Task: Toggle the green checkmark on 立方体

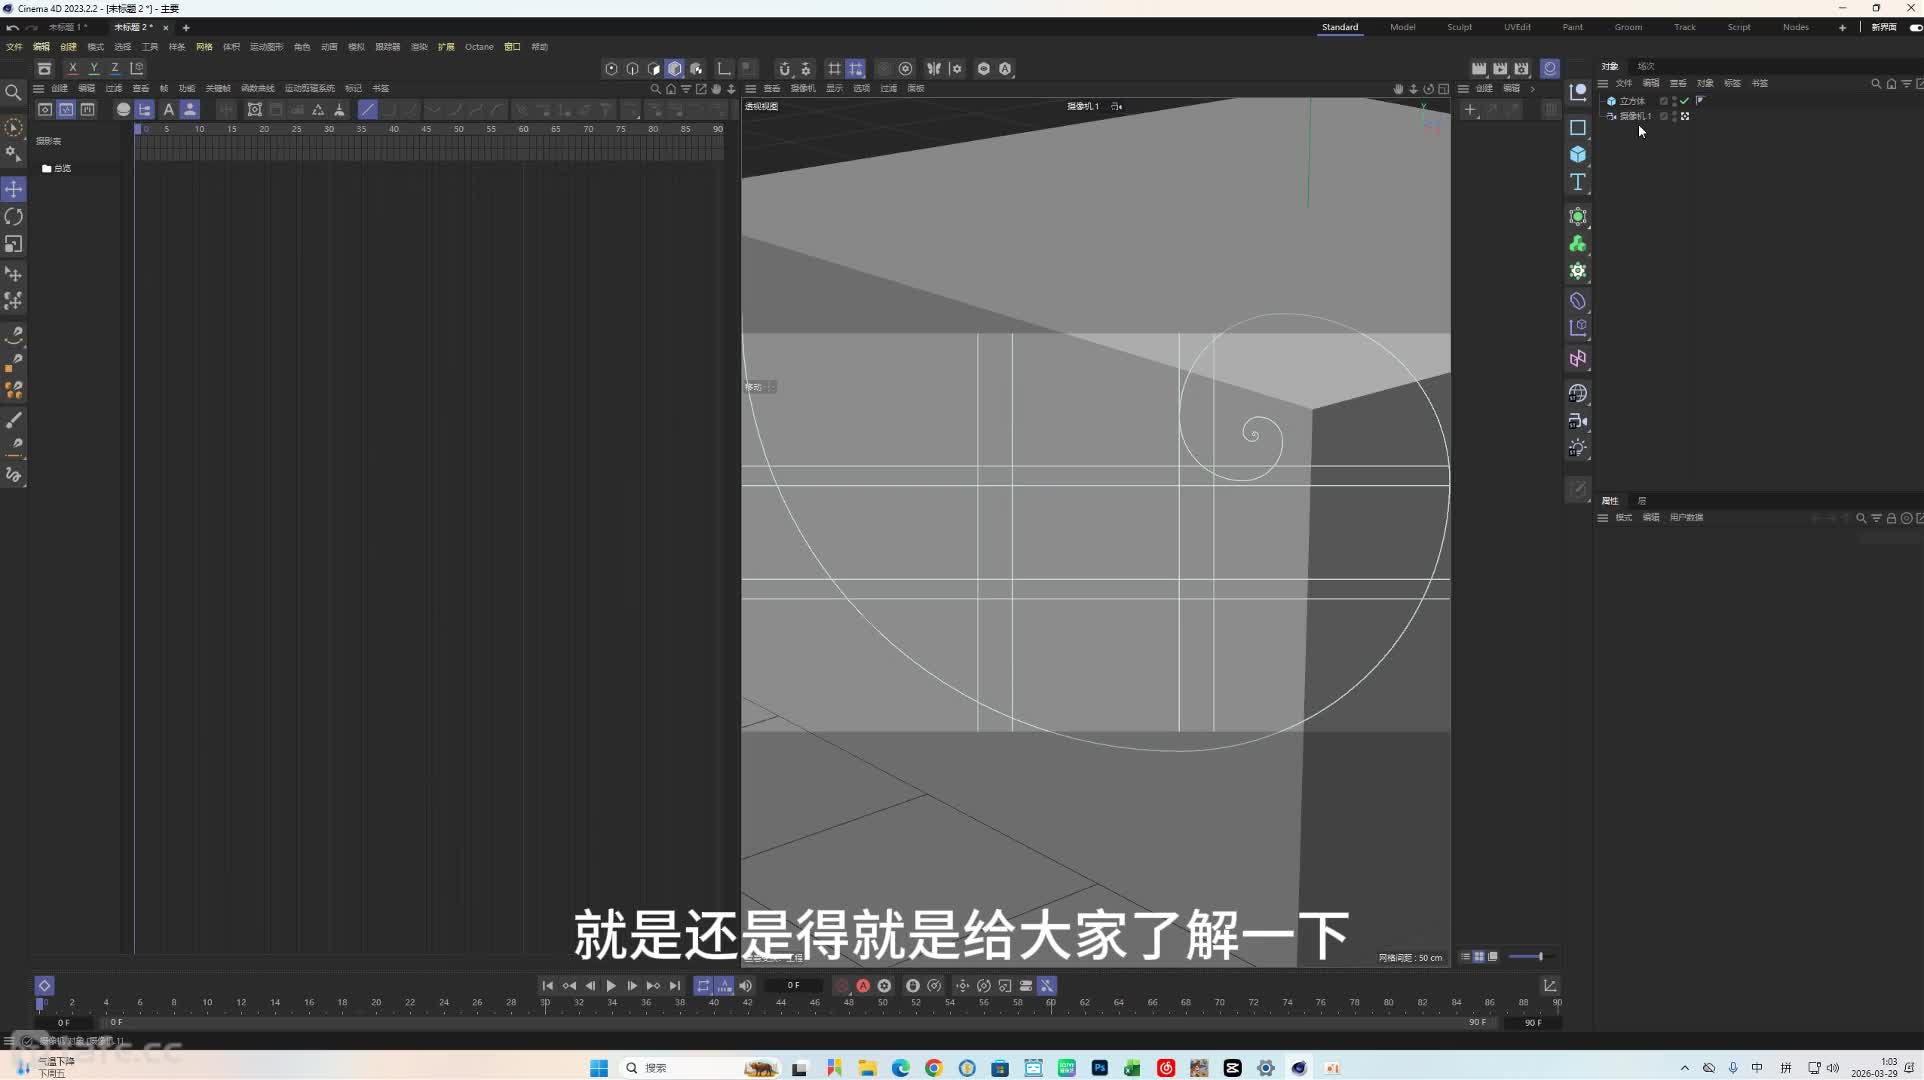Action: tap(1685, 101)
